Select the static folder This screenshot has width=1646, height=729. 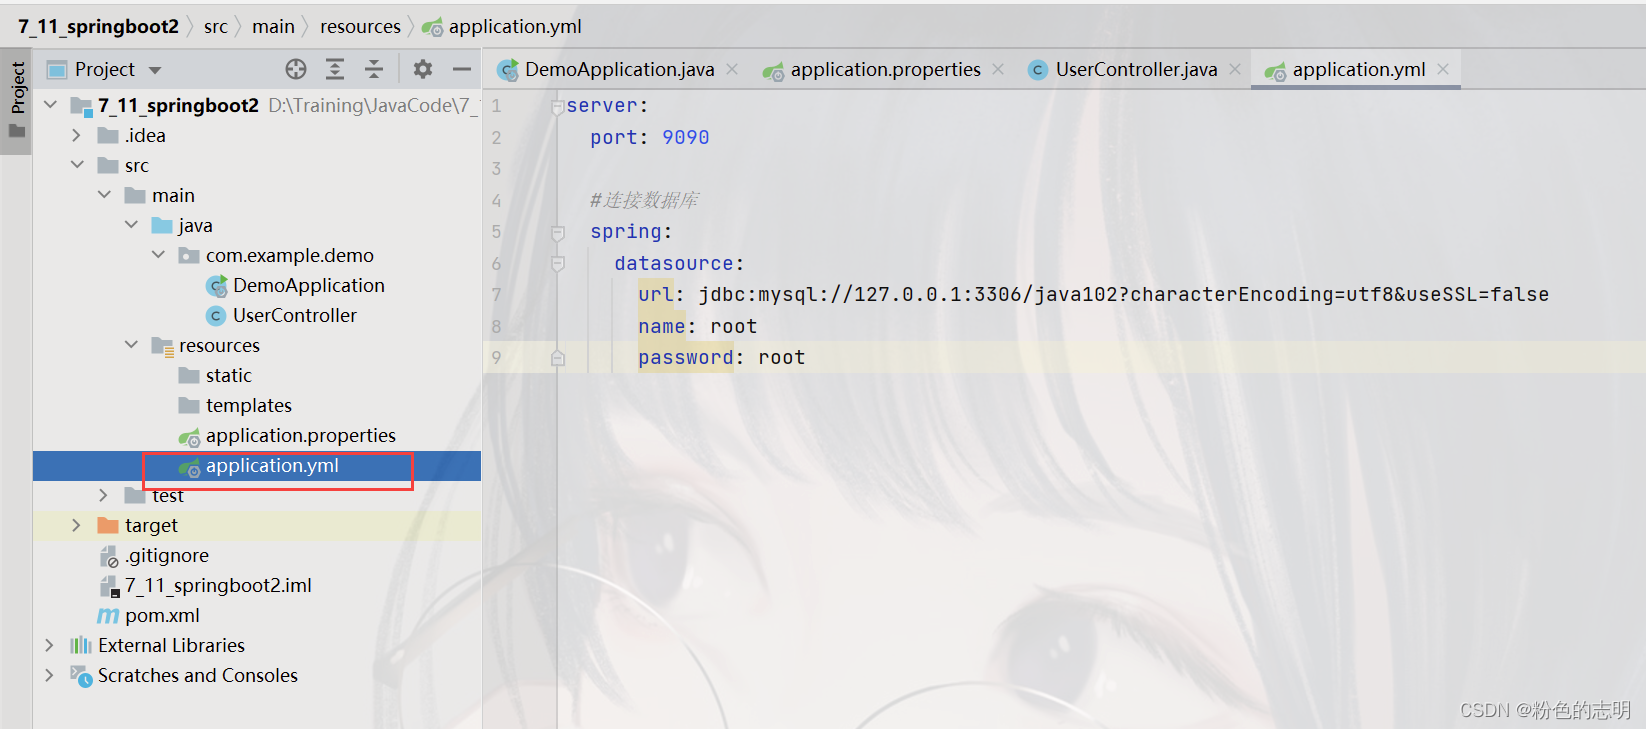pyautogui.click(x=229, y=375)
